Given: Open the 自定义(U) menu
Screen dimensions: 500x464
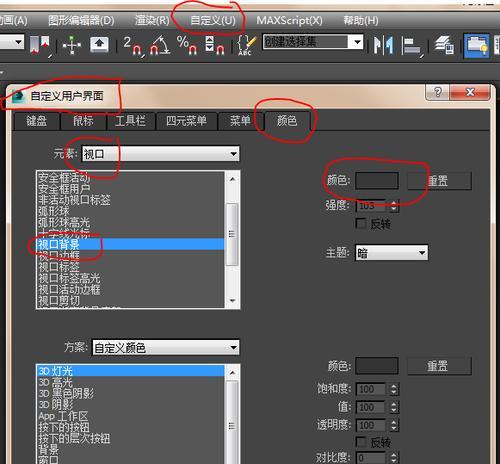Looking at the screenshot, I should point(213,21).
